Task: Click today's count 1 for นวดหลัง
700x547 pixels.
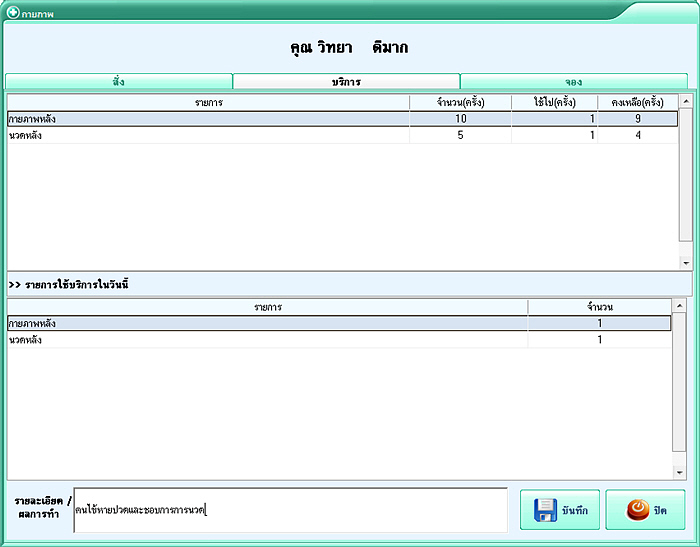Action: (x=600, y=340)
